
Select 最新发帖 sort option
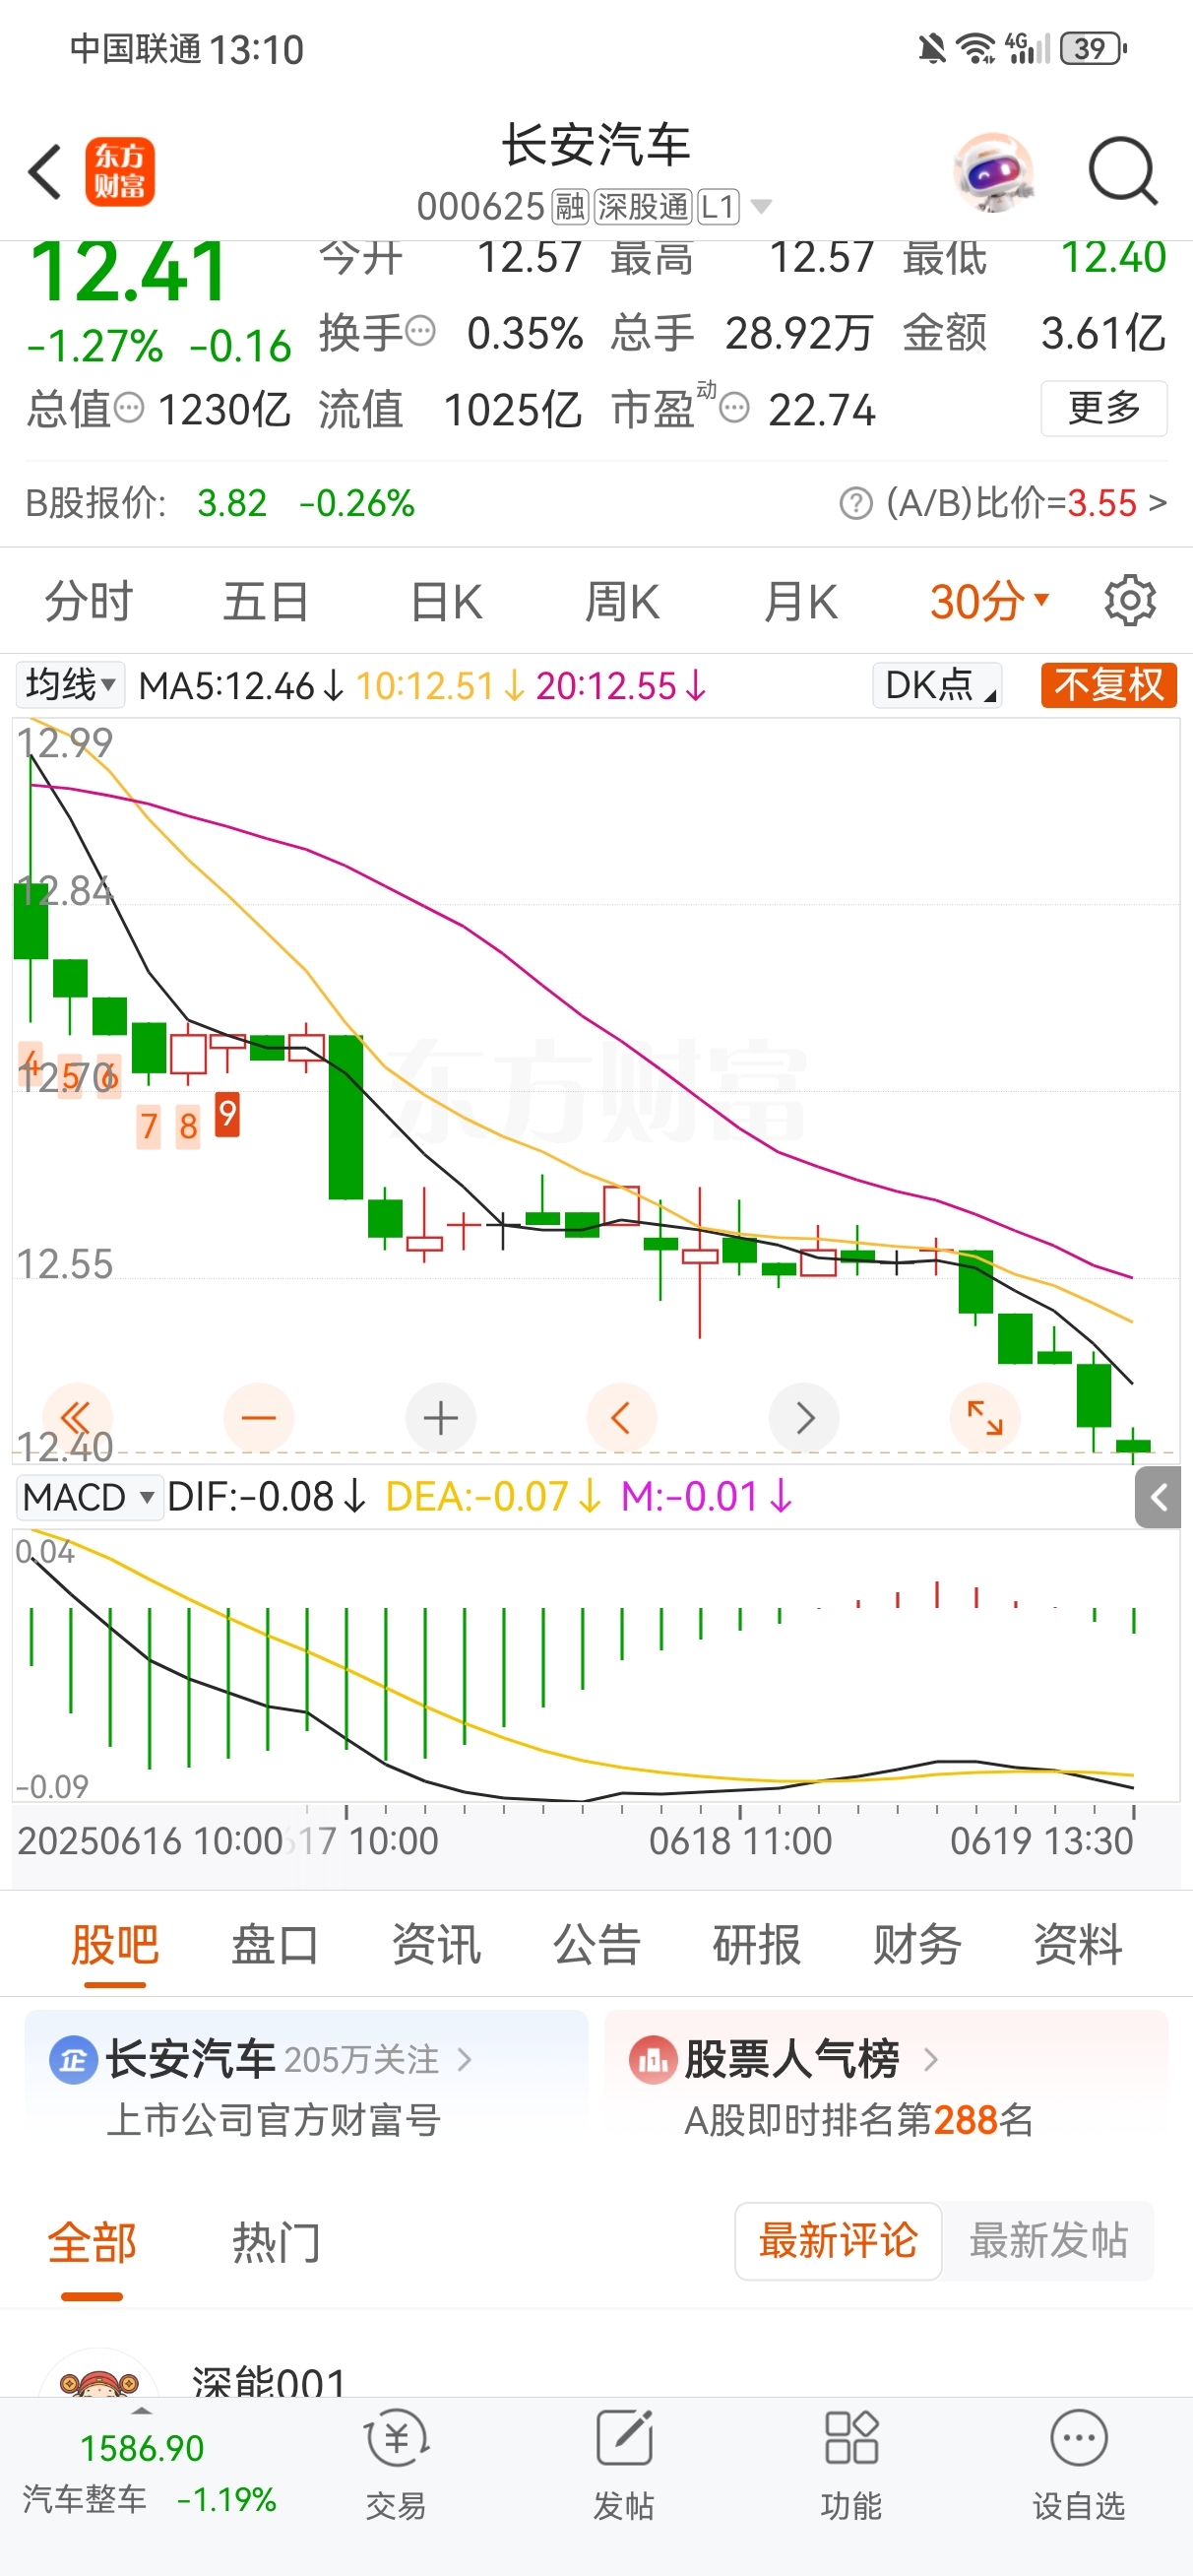coord(1048,2241)
